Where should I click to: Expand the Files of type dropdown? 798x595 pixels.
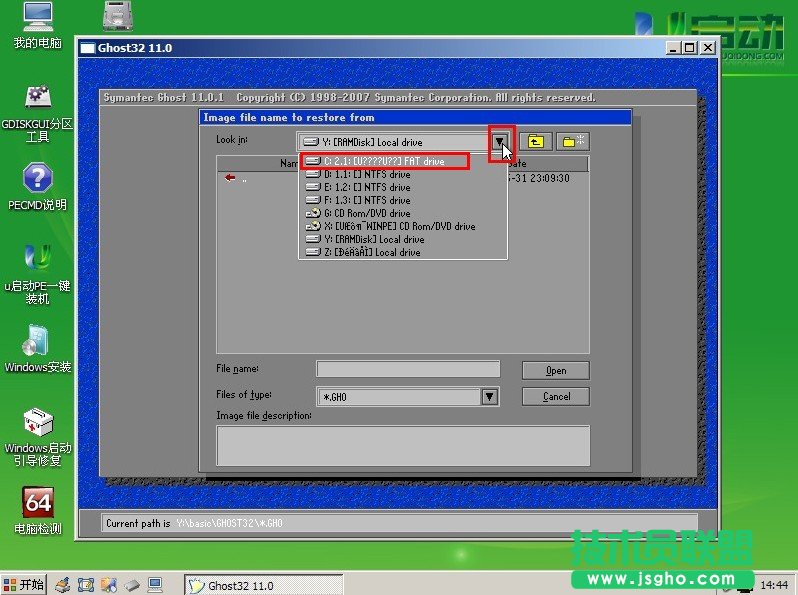[489, 397]
